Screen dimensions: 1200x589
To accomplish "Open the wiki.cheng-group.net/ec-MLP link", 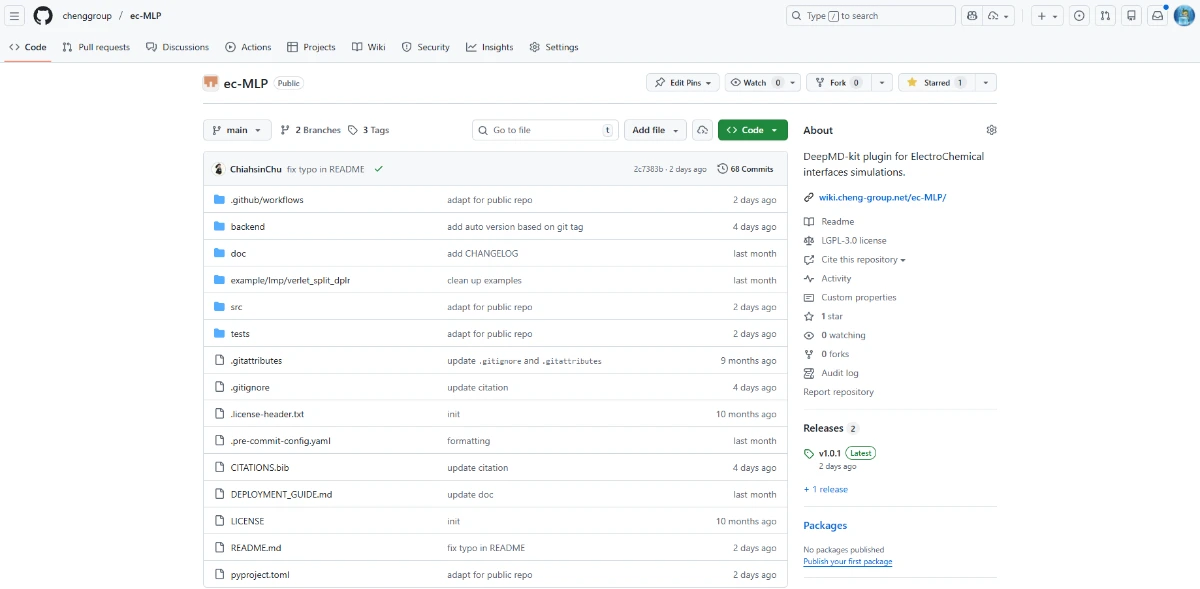I will pyautogui.click(x=882, y=197).
